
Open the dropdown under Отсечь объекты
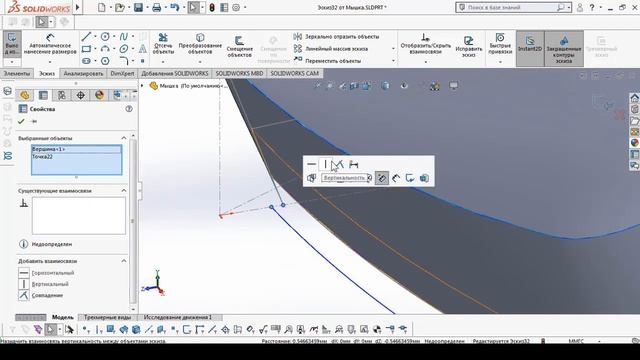click(x=163, y=62)
